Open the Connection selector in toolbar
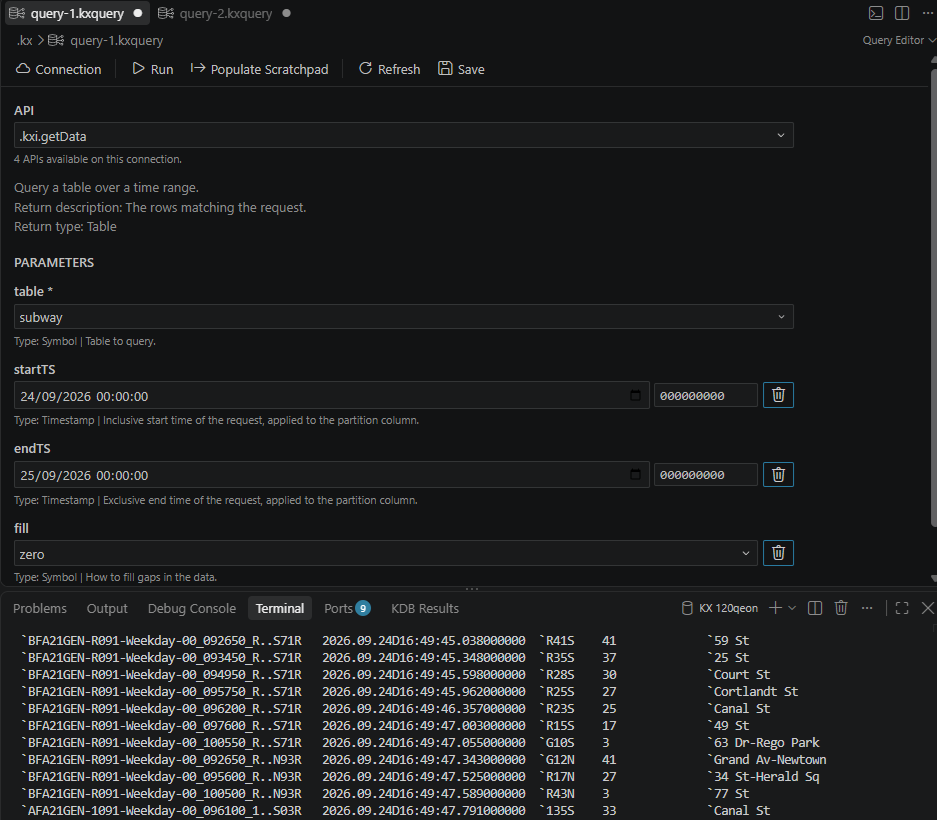The image size is (937, 820). point(59,69)
